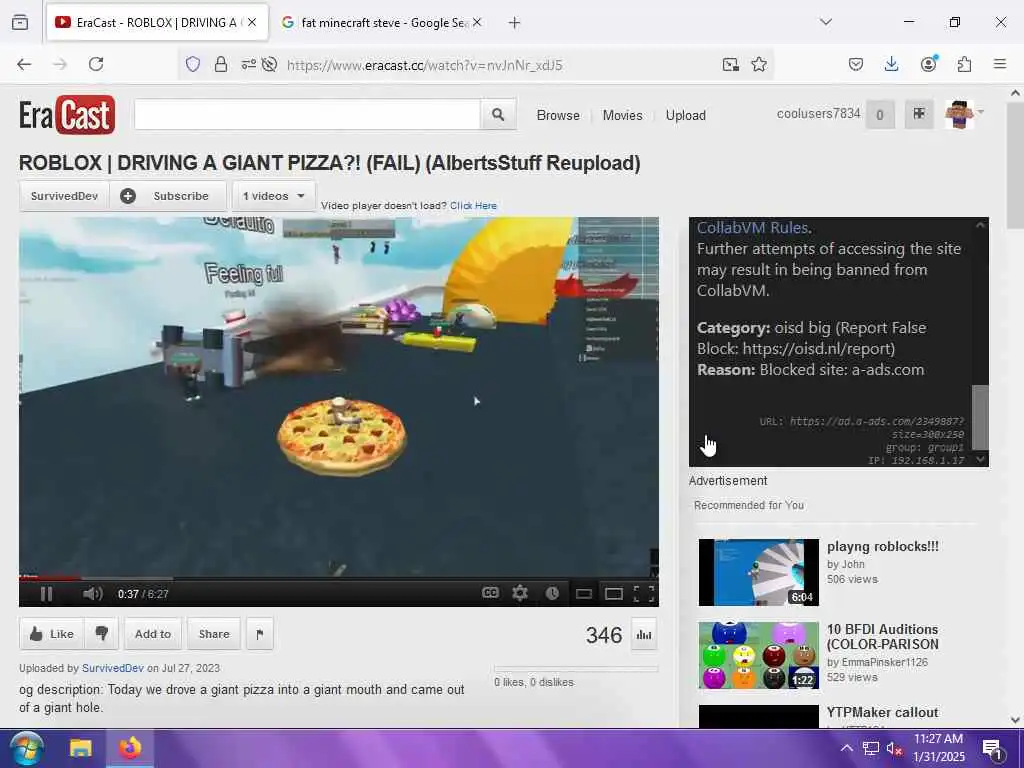The image size is (1024, 768).
Task: Open a new browser tab
Action: click(515, 23)
